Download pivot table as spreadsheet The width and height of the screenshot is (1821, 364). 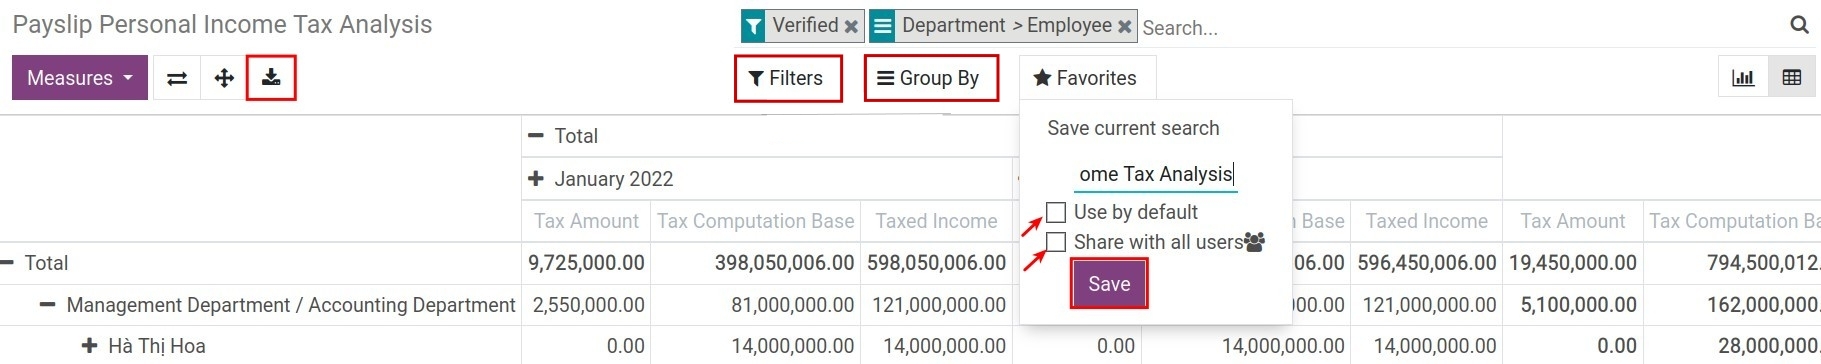pyautogui.click(x=271, y=78)
